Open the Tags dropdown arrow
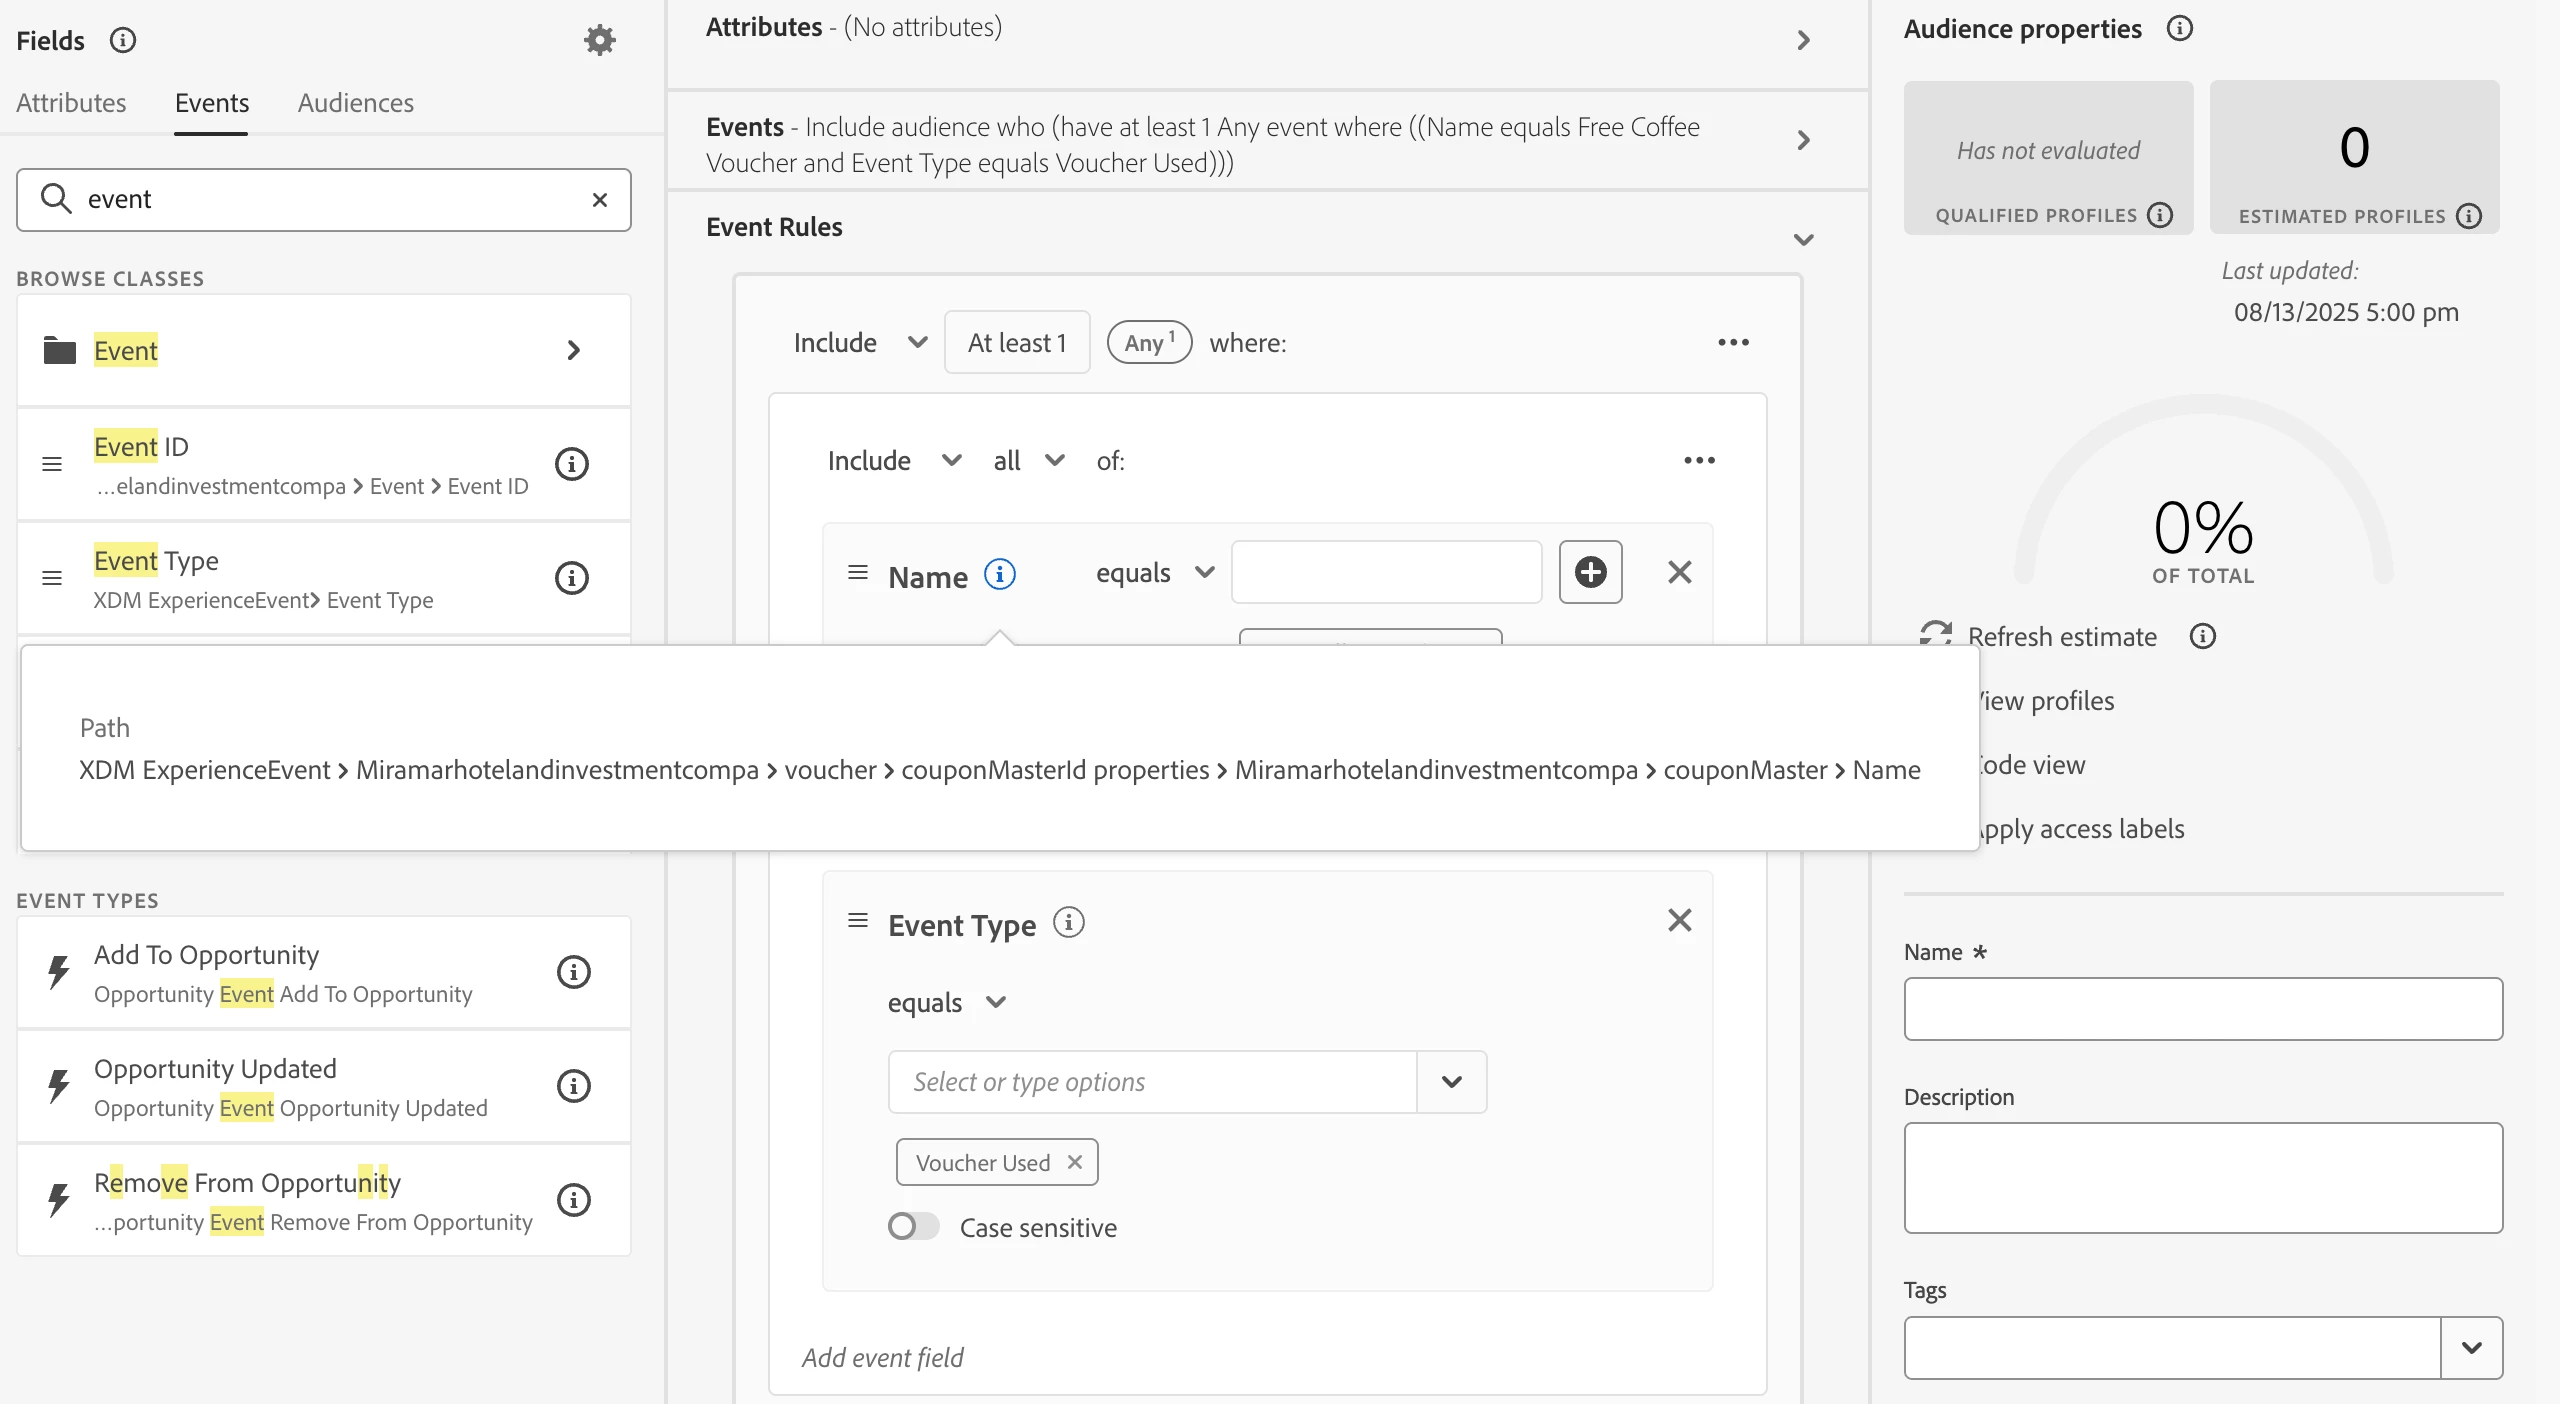The width and height of the screenshot is (2560, 1404). tap(2471, 1348)
